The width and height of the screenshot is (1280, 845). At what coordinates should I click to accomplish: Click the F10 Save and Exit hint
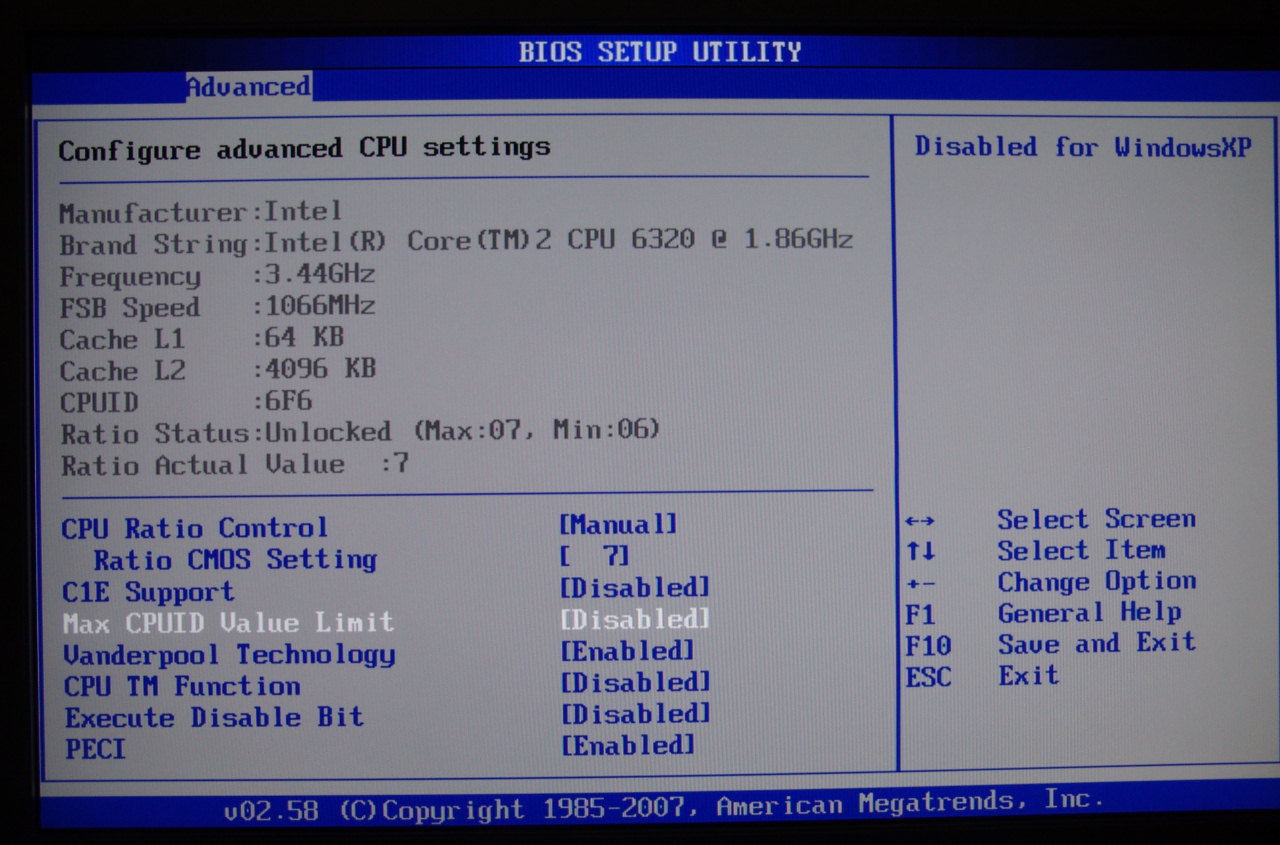click(x=1050, y=644)
